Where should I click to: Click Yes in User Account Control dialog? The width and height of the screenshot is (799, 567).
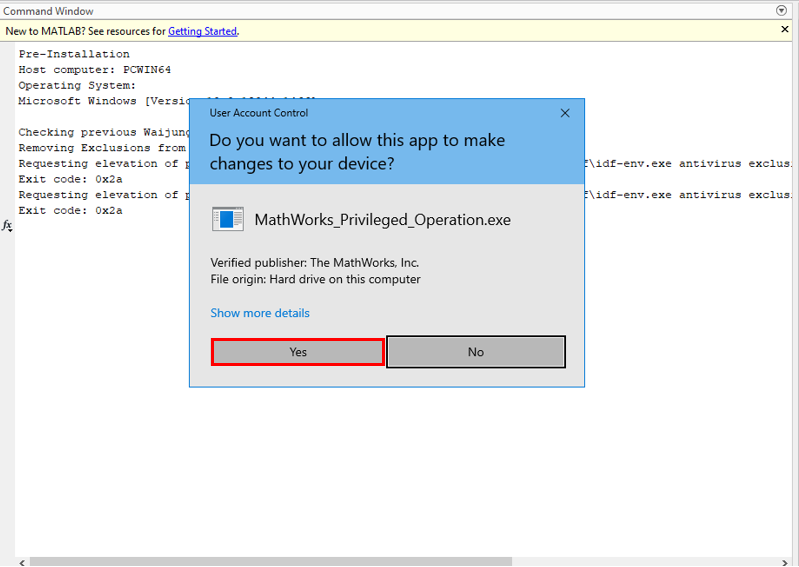point(298,352)
